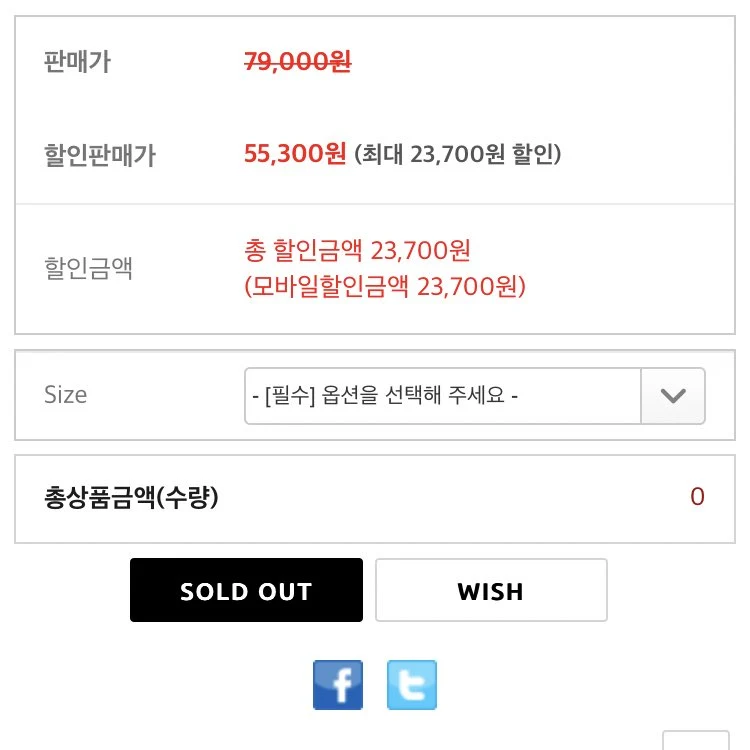Add item with the WISH button
The width and height of the screenshot is (750, 750).
click(x=491, y=590)
